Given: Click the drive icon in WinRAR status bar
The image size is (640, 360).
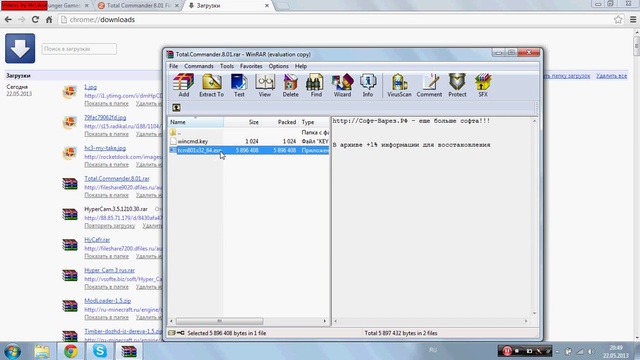Looking at the screenshot, I should (x=172, y=333).
